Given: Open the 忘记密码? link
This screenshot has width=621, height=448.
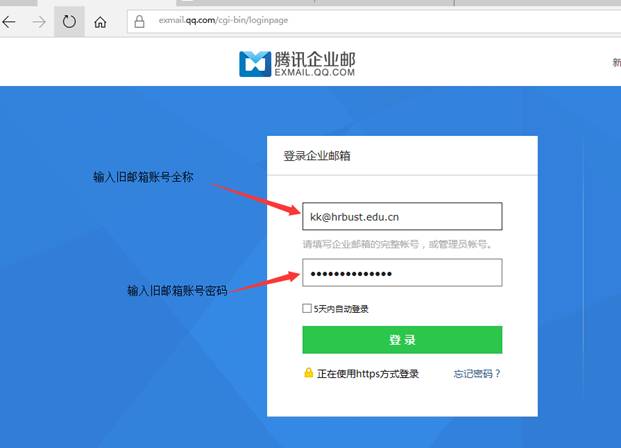Looking at the screenshot, I should pos(477,373).
